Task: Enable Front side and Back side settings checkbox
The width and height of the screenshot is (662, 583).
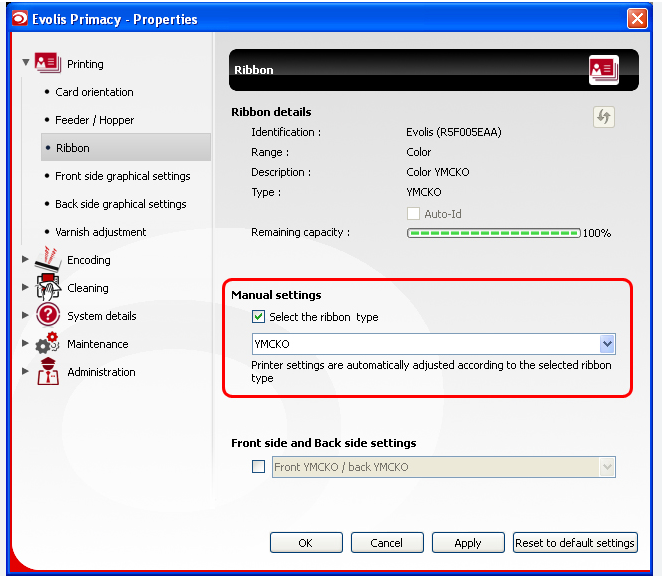Action: [258, 466]
